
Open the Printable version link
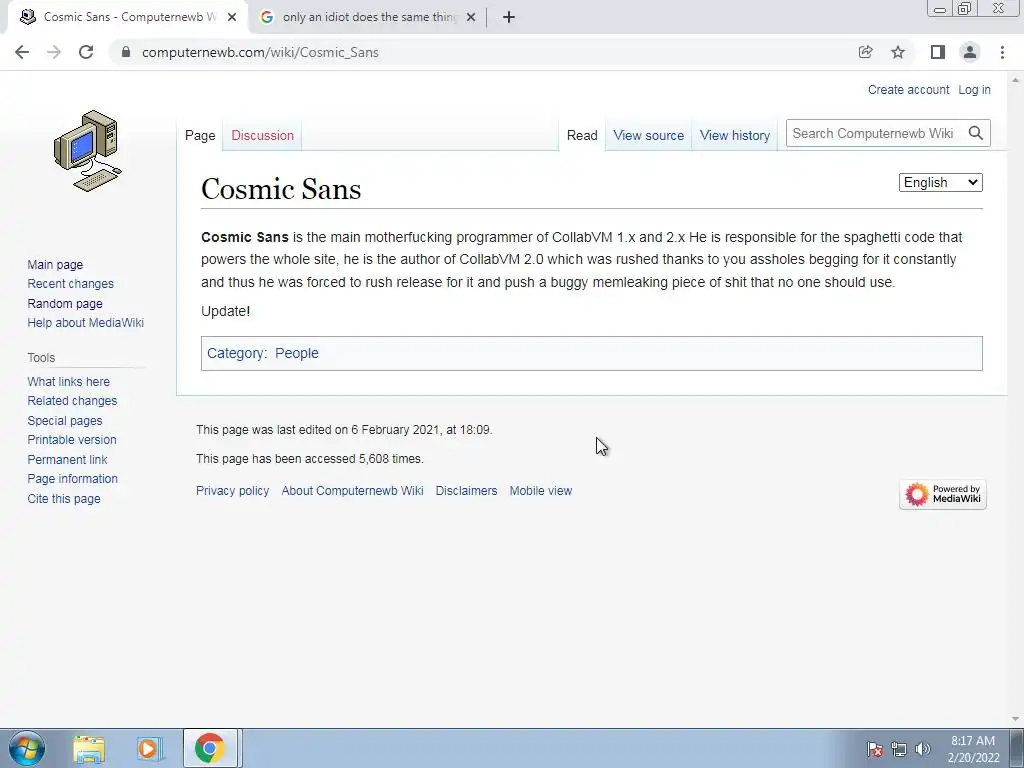pyautogui.click(x=72, y=440)
